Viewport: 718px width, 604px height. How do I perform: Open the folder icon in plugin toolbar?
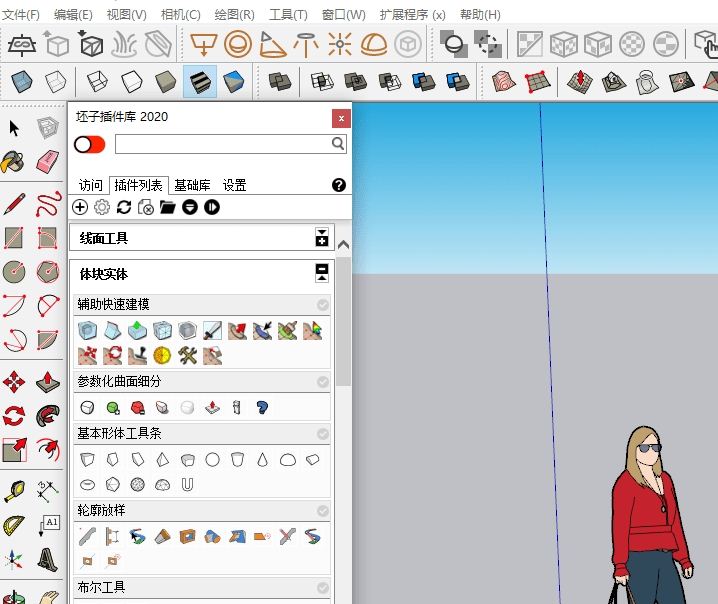point(167,207)
